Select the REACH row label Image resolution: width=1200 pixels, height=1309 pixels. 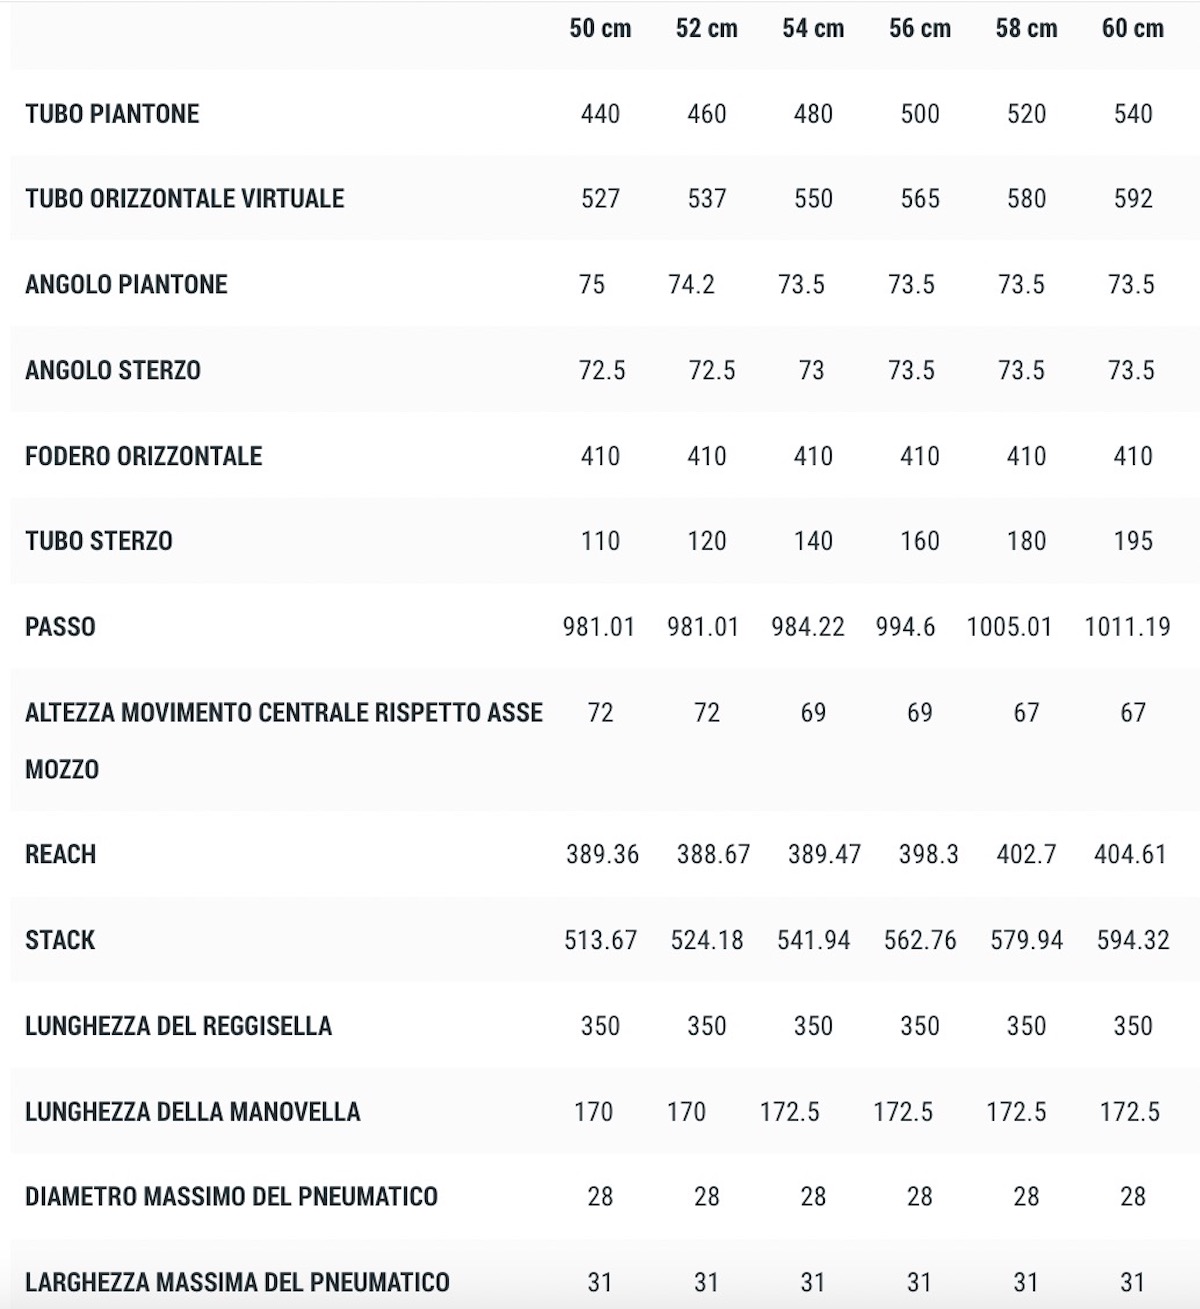coord(60,855)
